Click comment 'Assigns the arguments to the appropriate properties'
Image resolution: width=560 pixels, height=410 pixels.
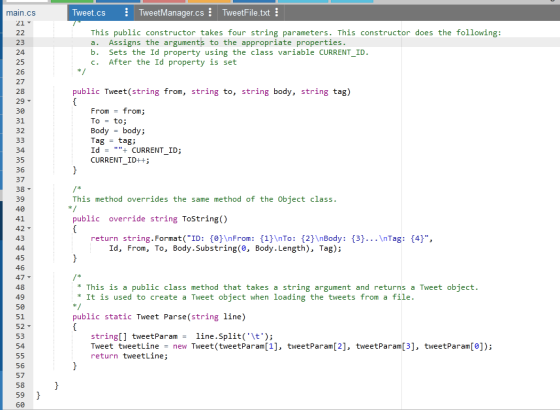click(x=227, y=42)
